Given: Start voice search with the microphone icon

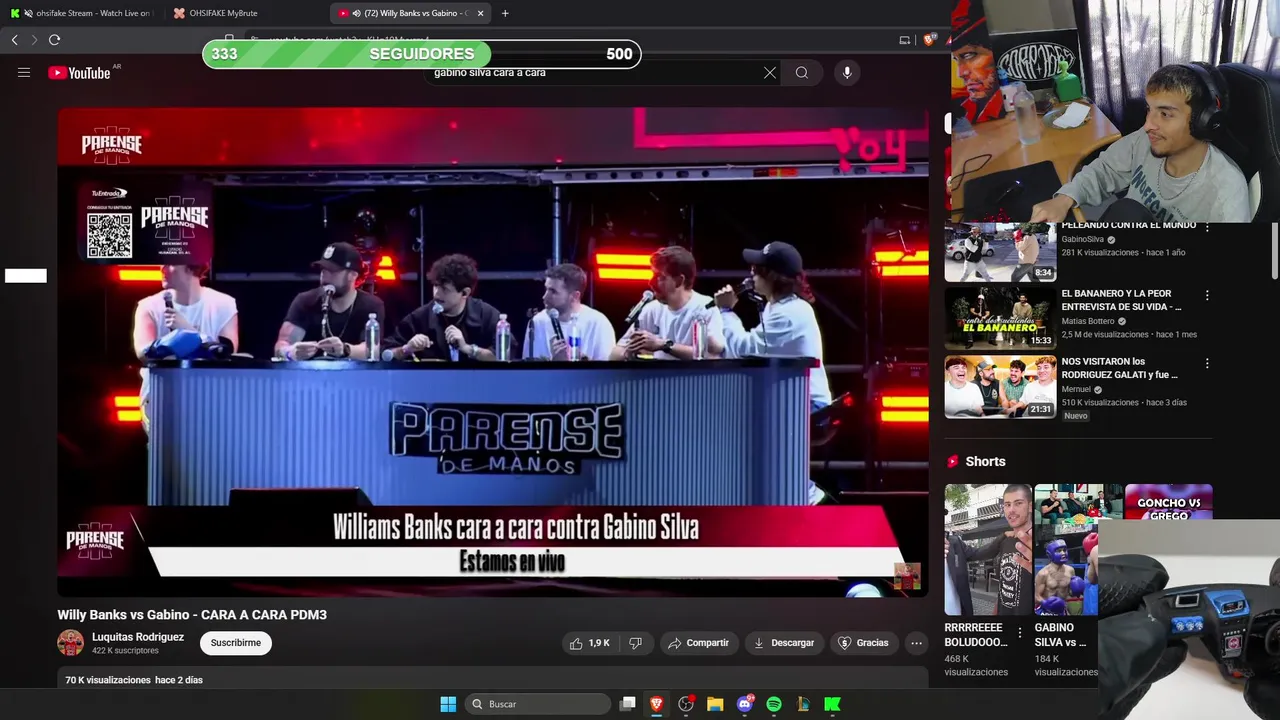Looking at the screenshot, I should click(x=847, y=73).
